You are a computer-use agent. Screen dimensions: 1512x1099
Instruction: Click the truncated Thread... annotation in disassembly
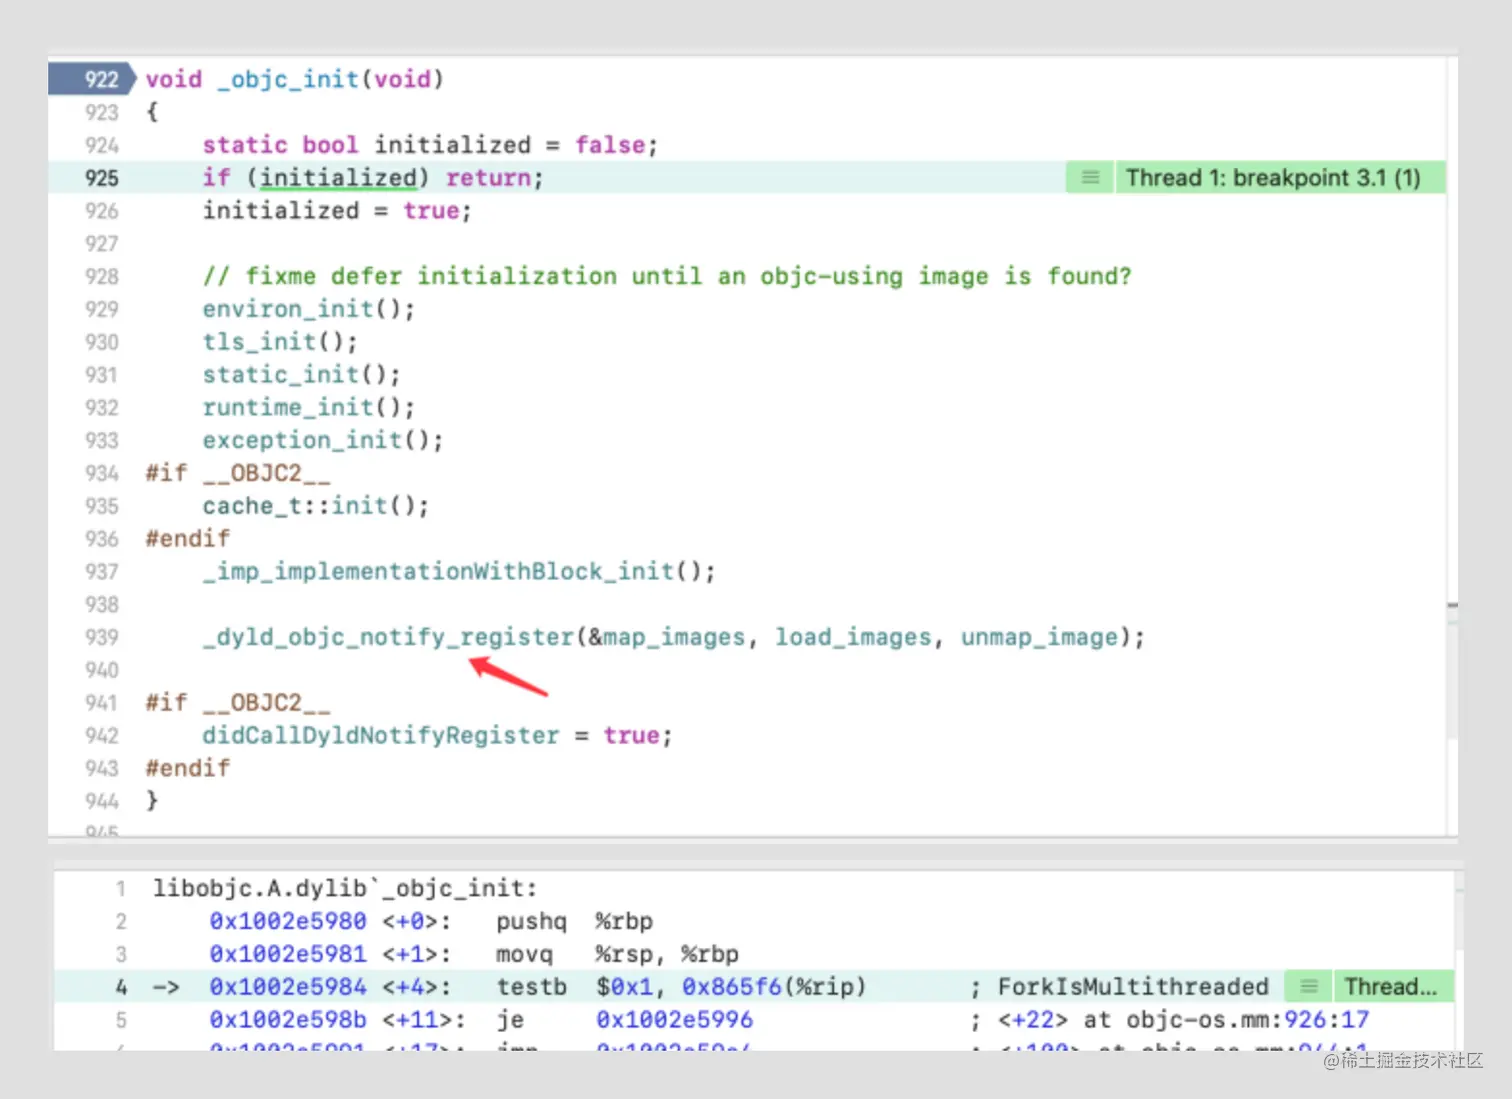[x=1391, y=987]
